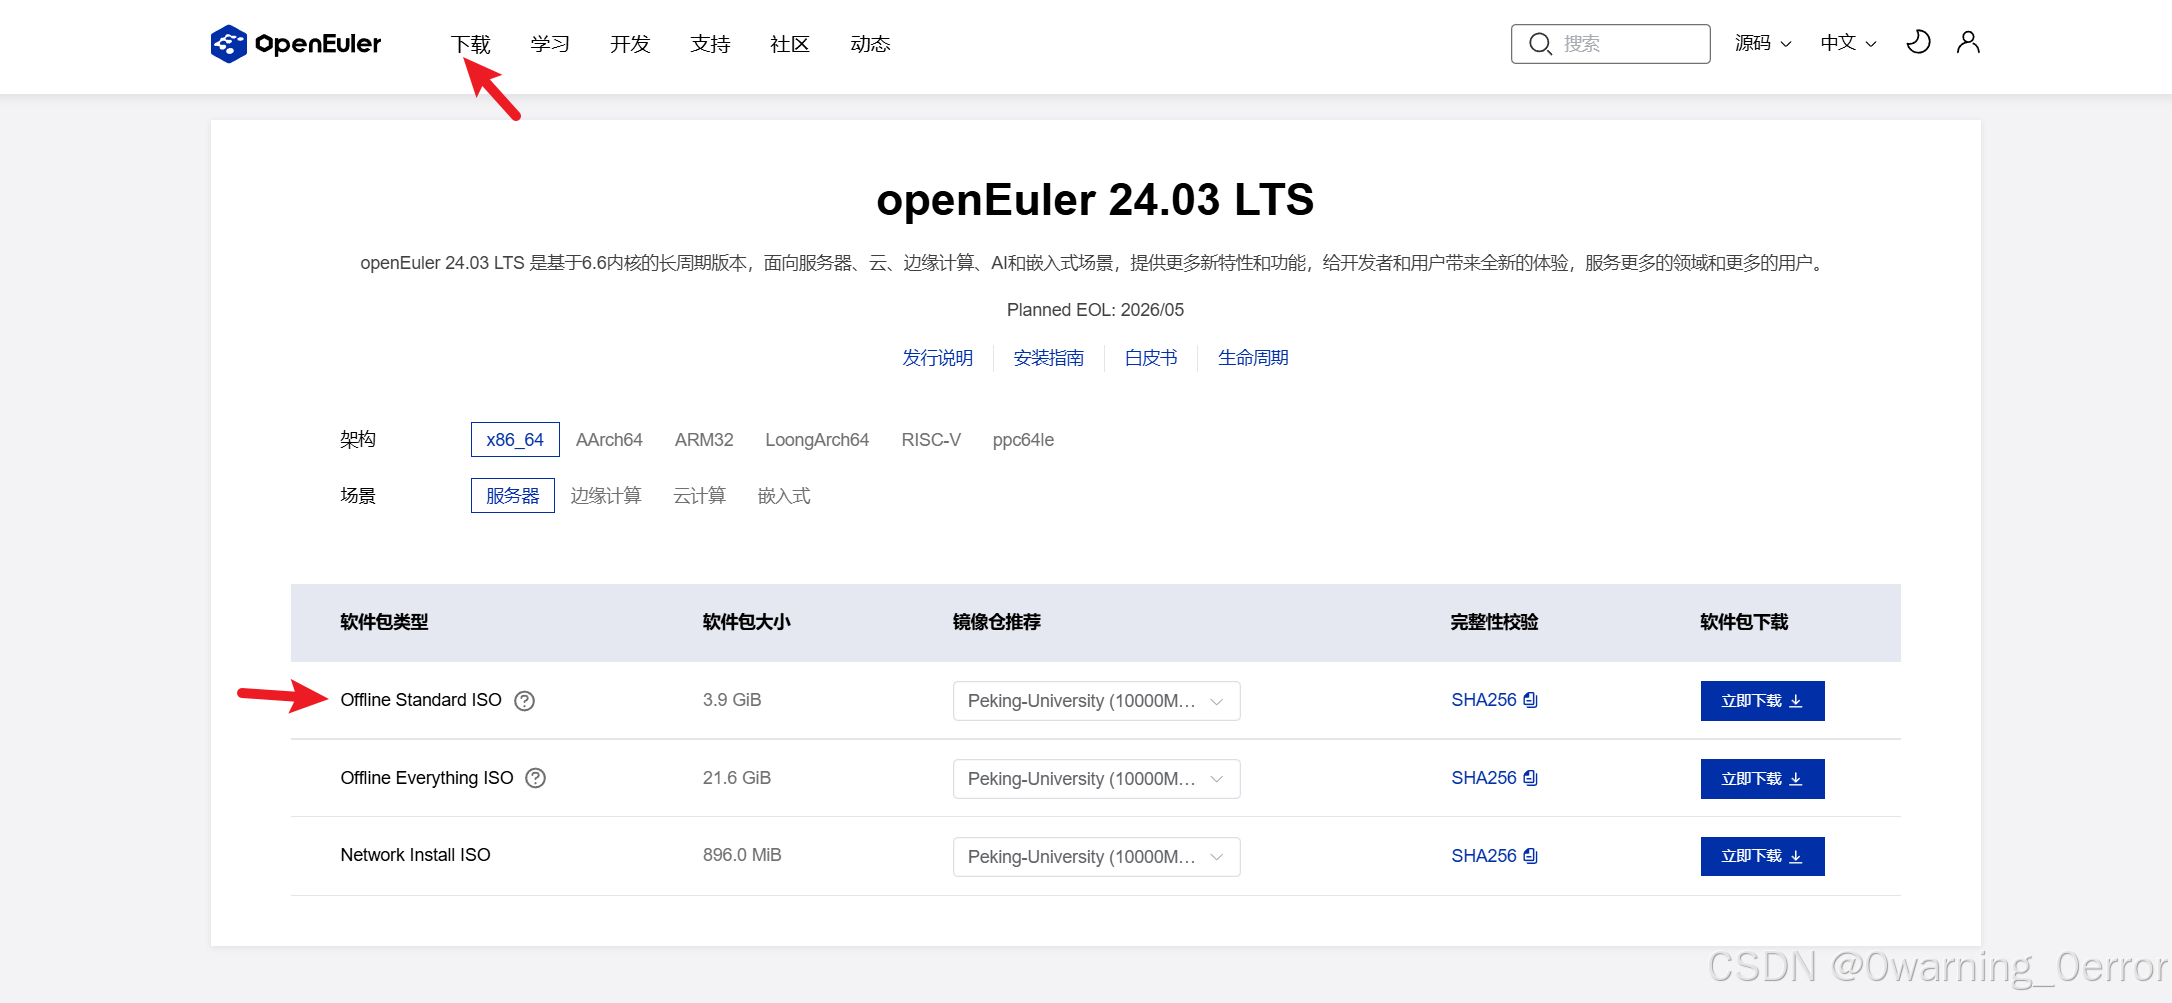Open the 安装指南 link
This screenshot has width=2172, height=1003.
1048,357
